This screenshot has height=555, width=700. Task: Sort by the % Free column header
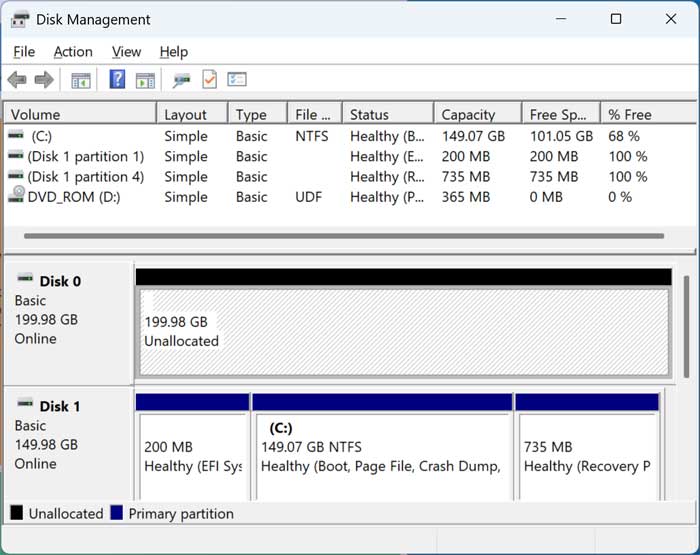click(648, 114)
